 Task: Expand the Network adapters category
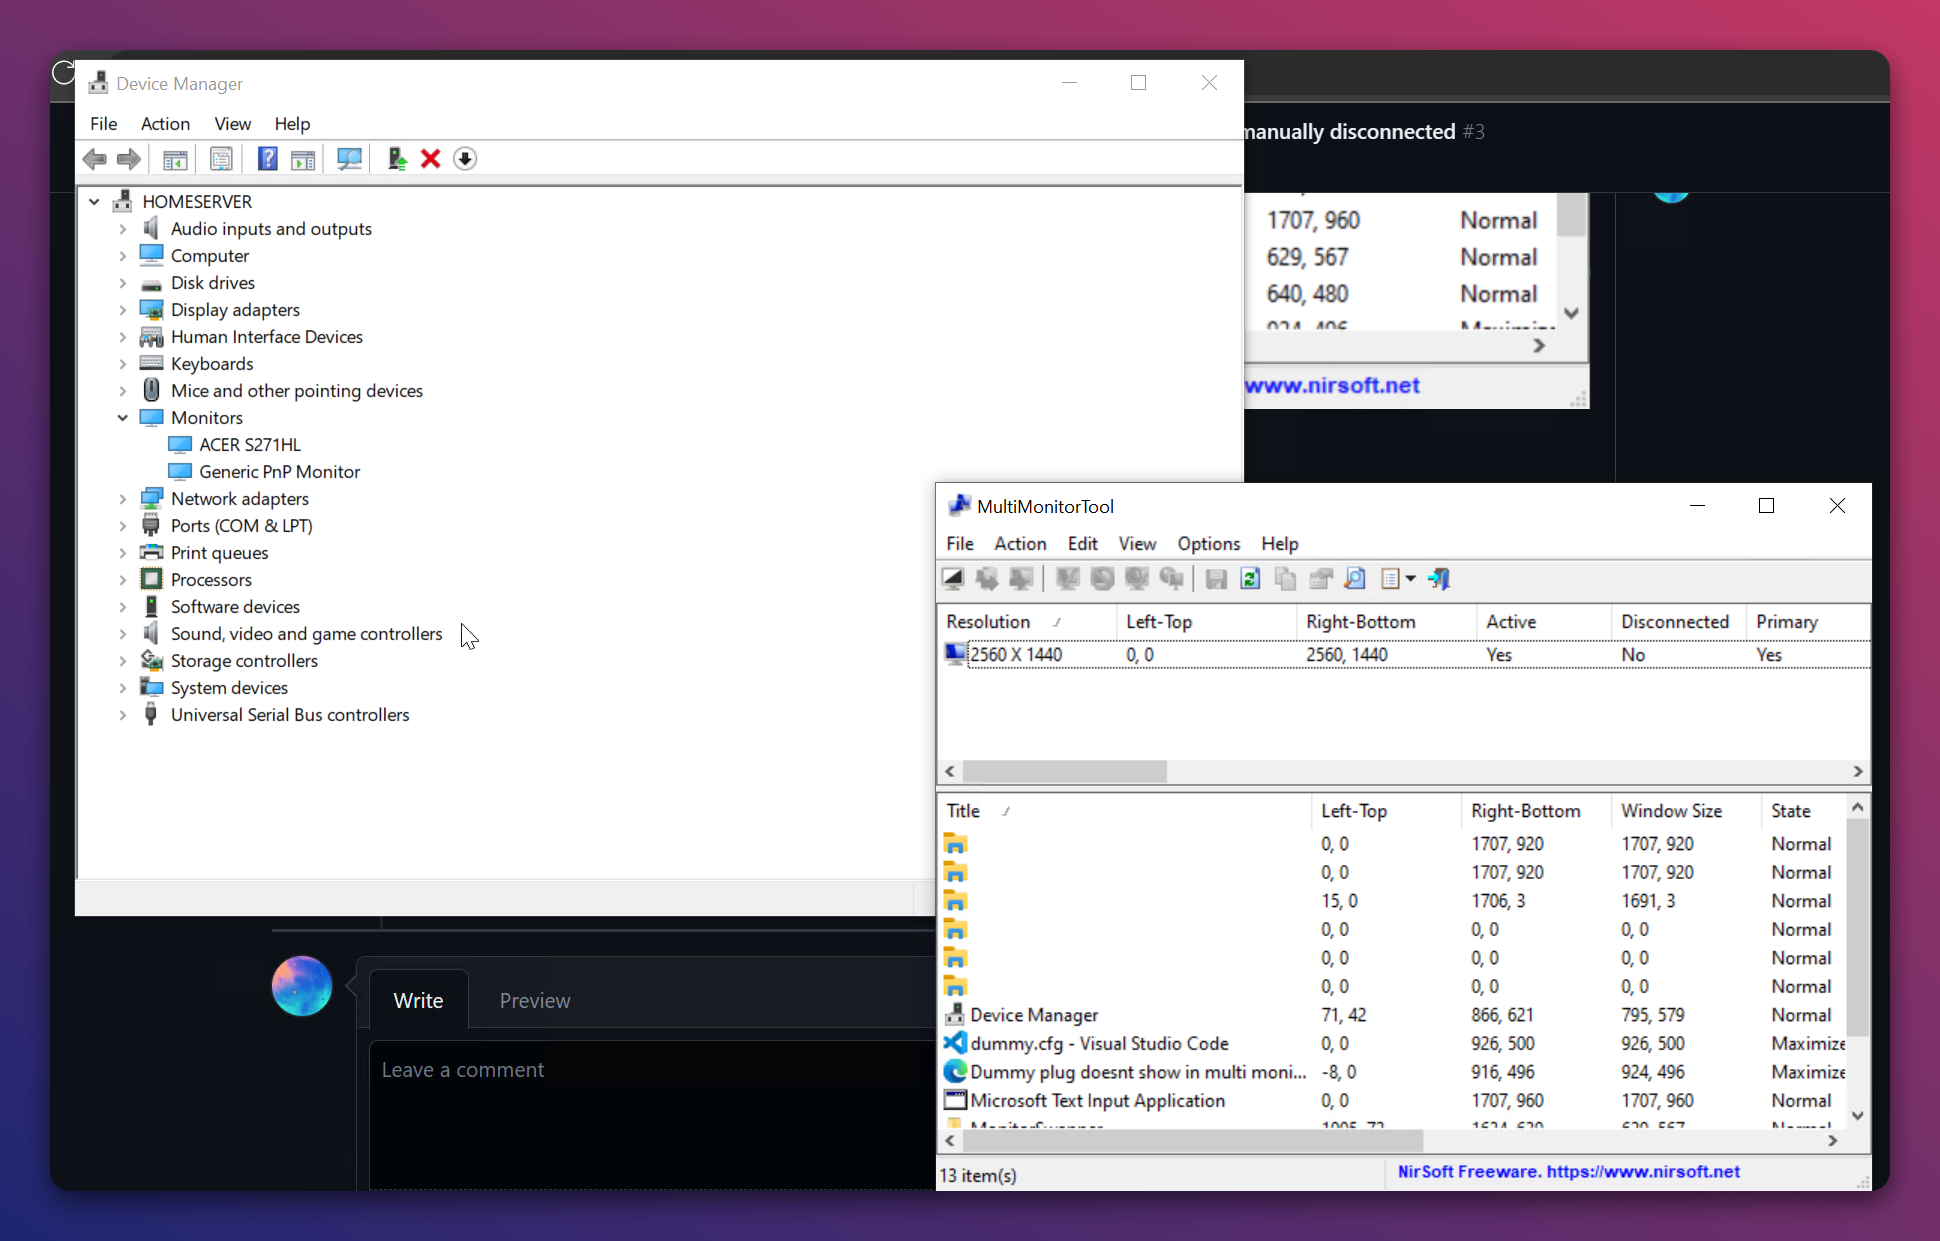coord(122,498)
